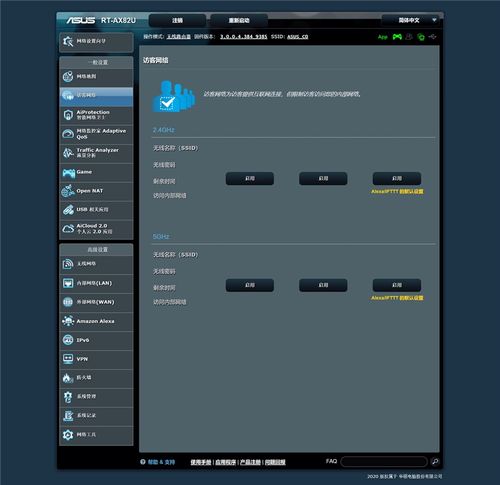Image resolution: width=500 pixels, height=485 pixels.
Task: Open the Amazon Alexa settings page
Action: 96,321
